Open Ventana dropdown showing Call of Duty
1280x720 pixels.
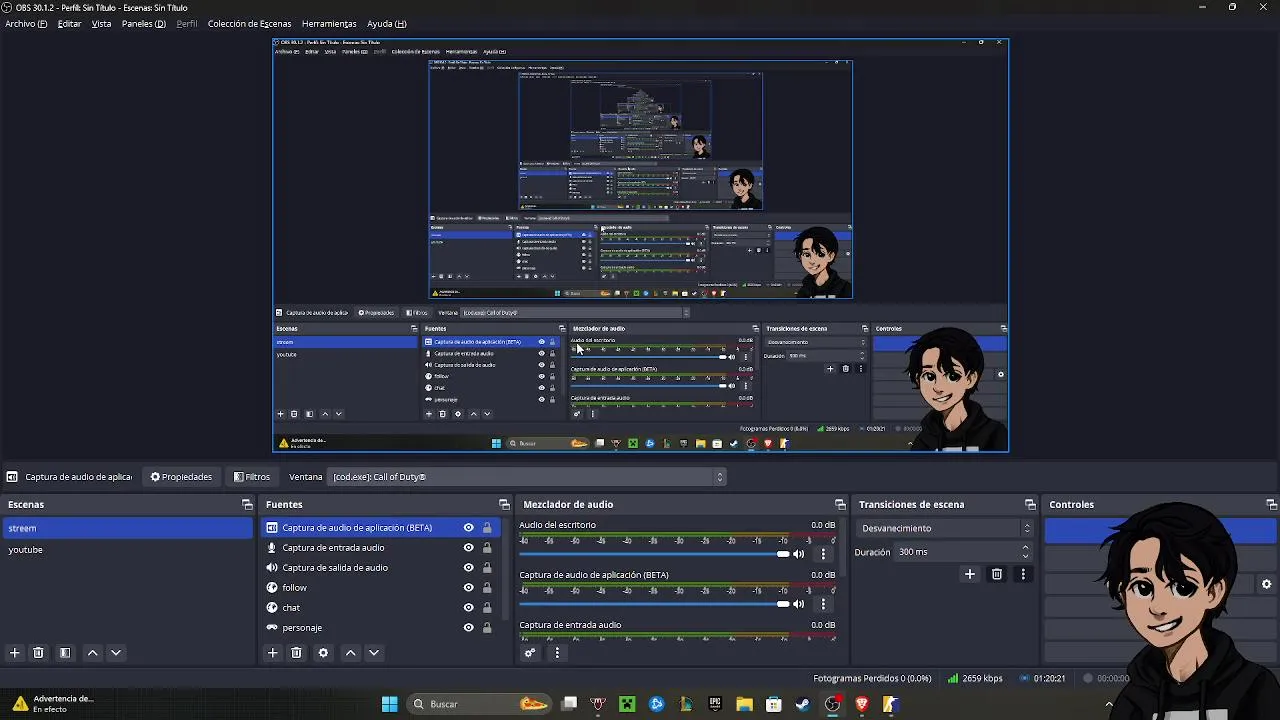pos(528,477)
